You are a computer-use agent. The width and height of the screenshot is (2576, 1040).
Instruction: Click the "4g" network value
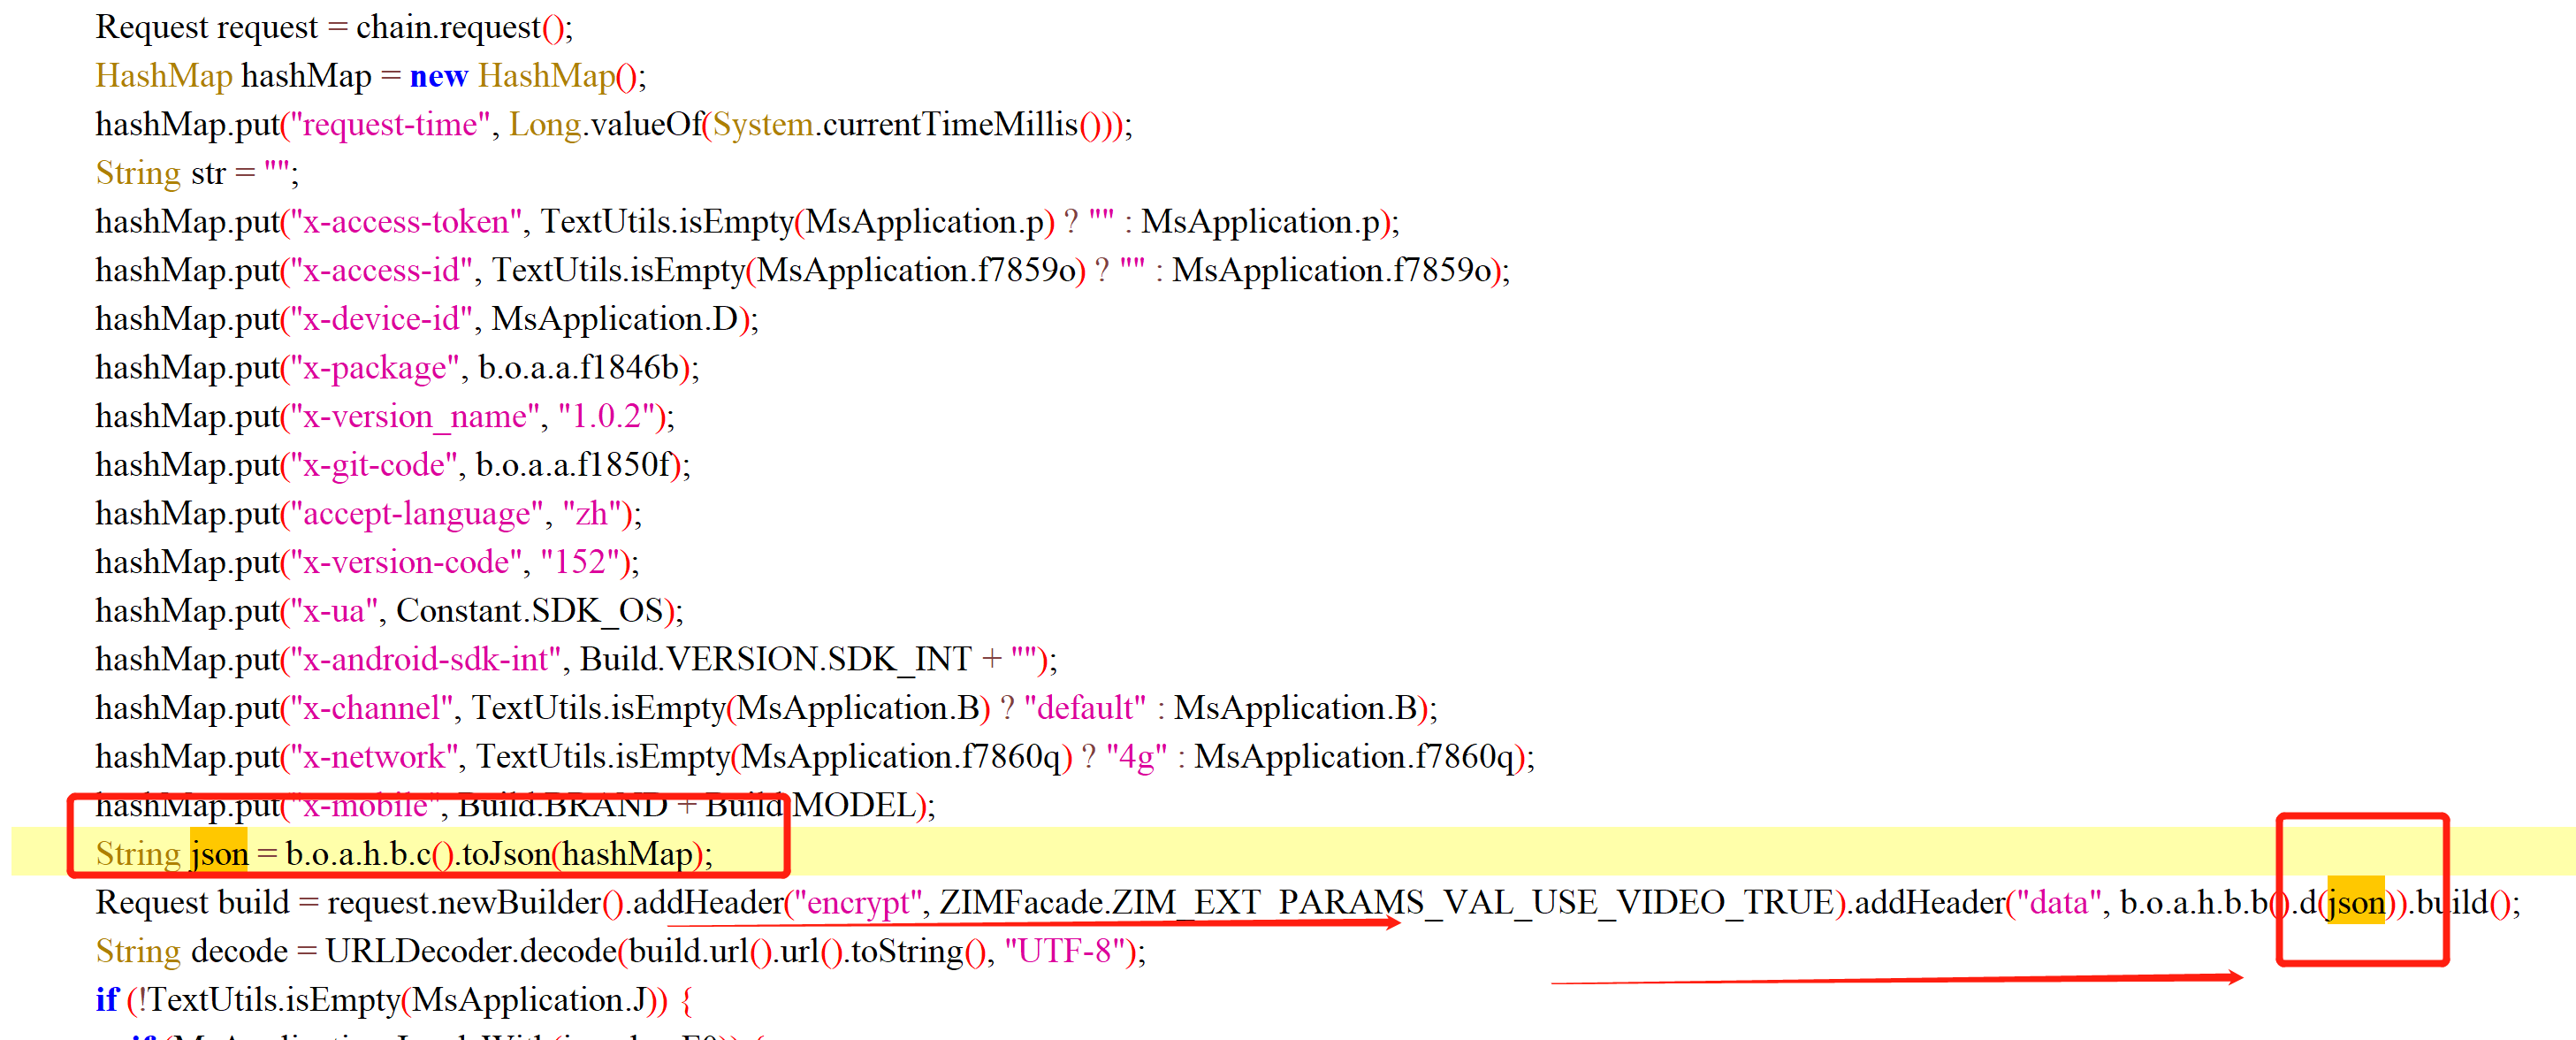click(1136, 757)
